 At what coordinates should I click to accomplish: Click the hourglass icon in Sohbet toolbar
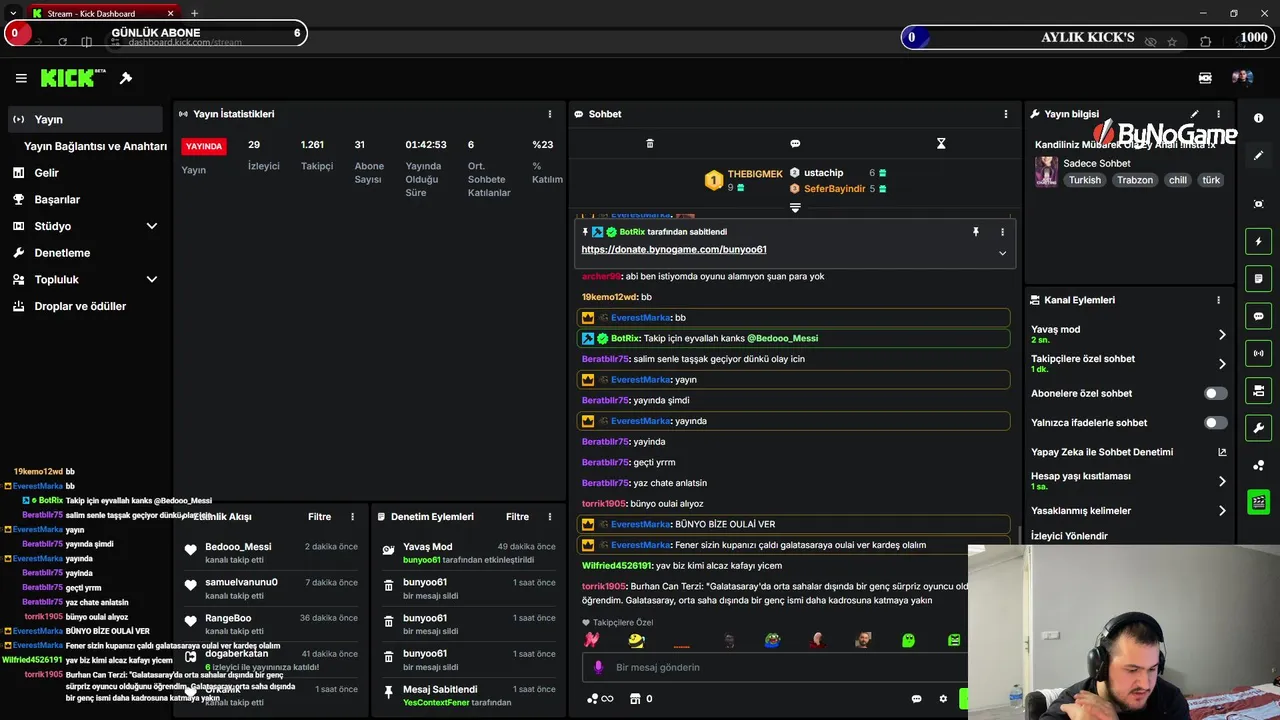tap(941, 144)
